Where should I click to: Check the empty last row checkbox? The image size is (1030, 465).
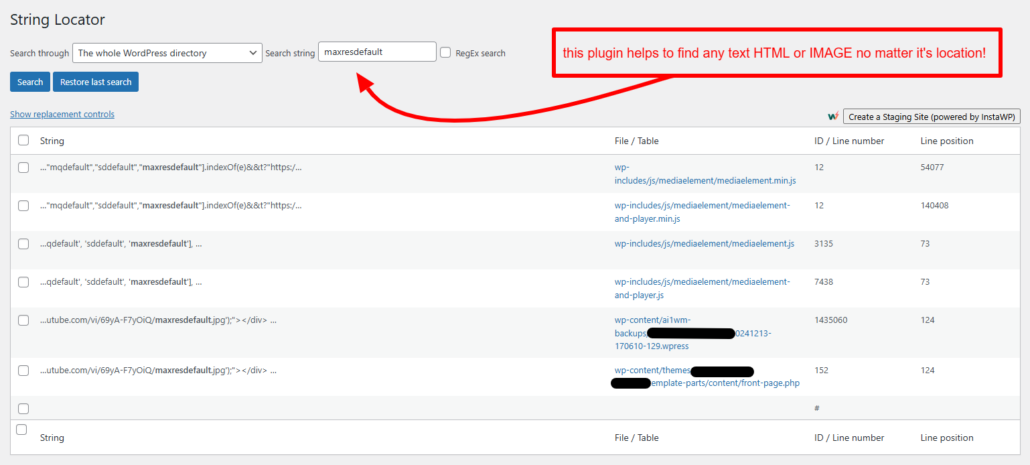tap(24, 409)
